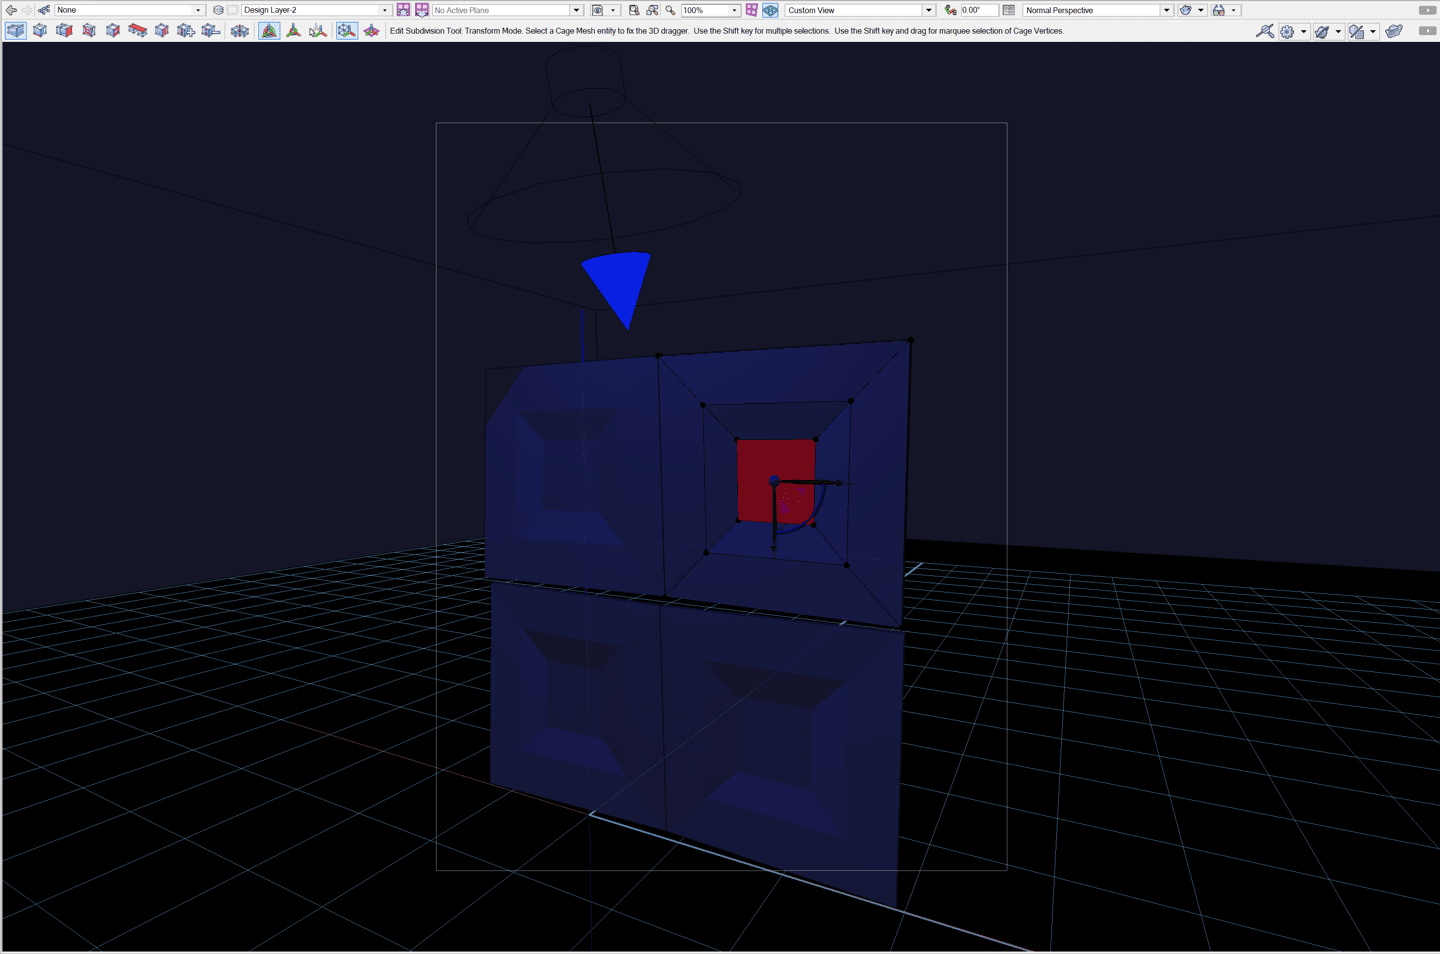Select the second 3D dragger axes icon

293,31
